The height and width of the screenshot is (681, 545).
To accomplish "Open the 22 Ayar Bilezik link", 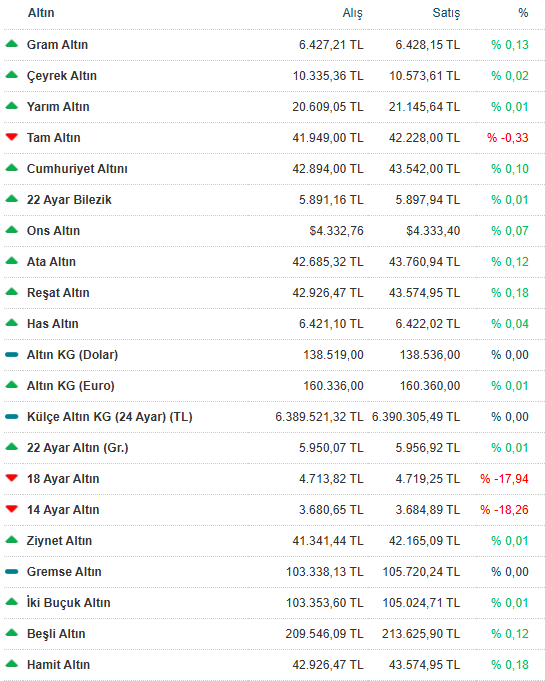I will click(69, 199).
